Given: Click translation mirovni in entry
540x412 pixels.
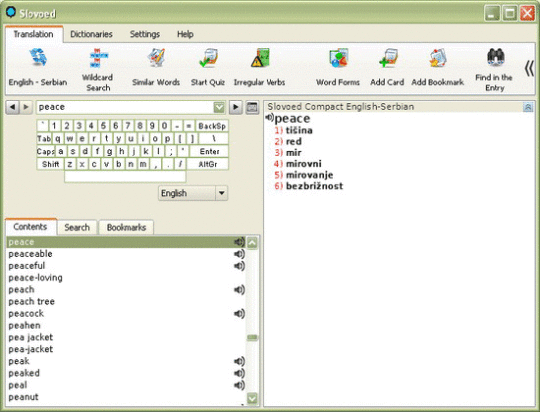Looking at the screenshot, I should tap(303, 163).
